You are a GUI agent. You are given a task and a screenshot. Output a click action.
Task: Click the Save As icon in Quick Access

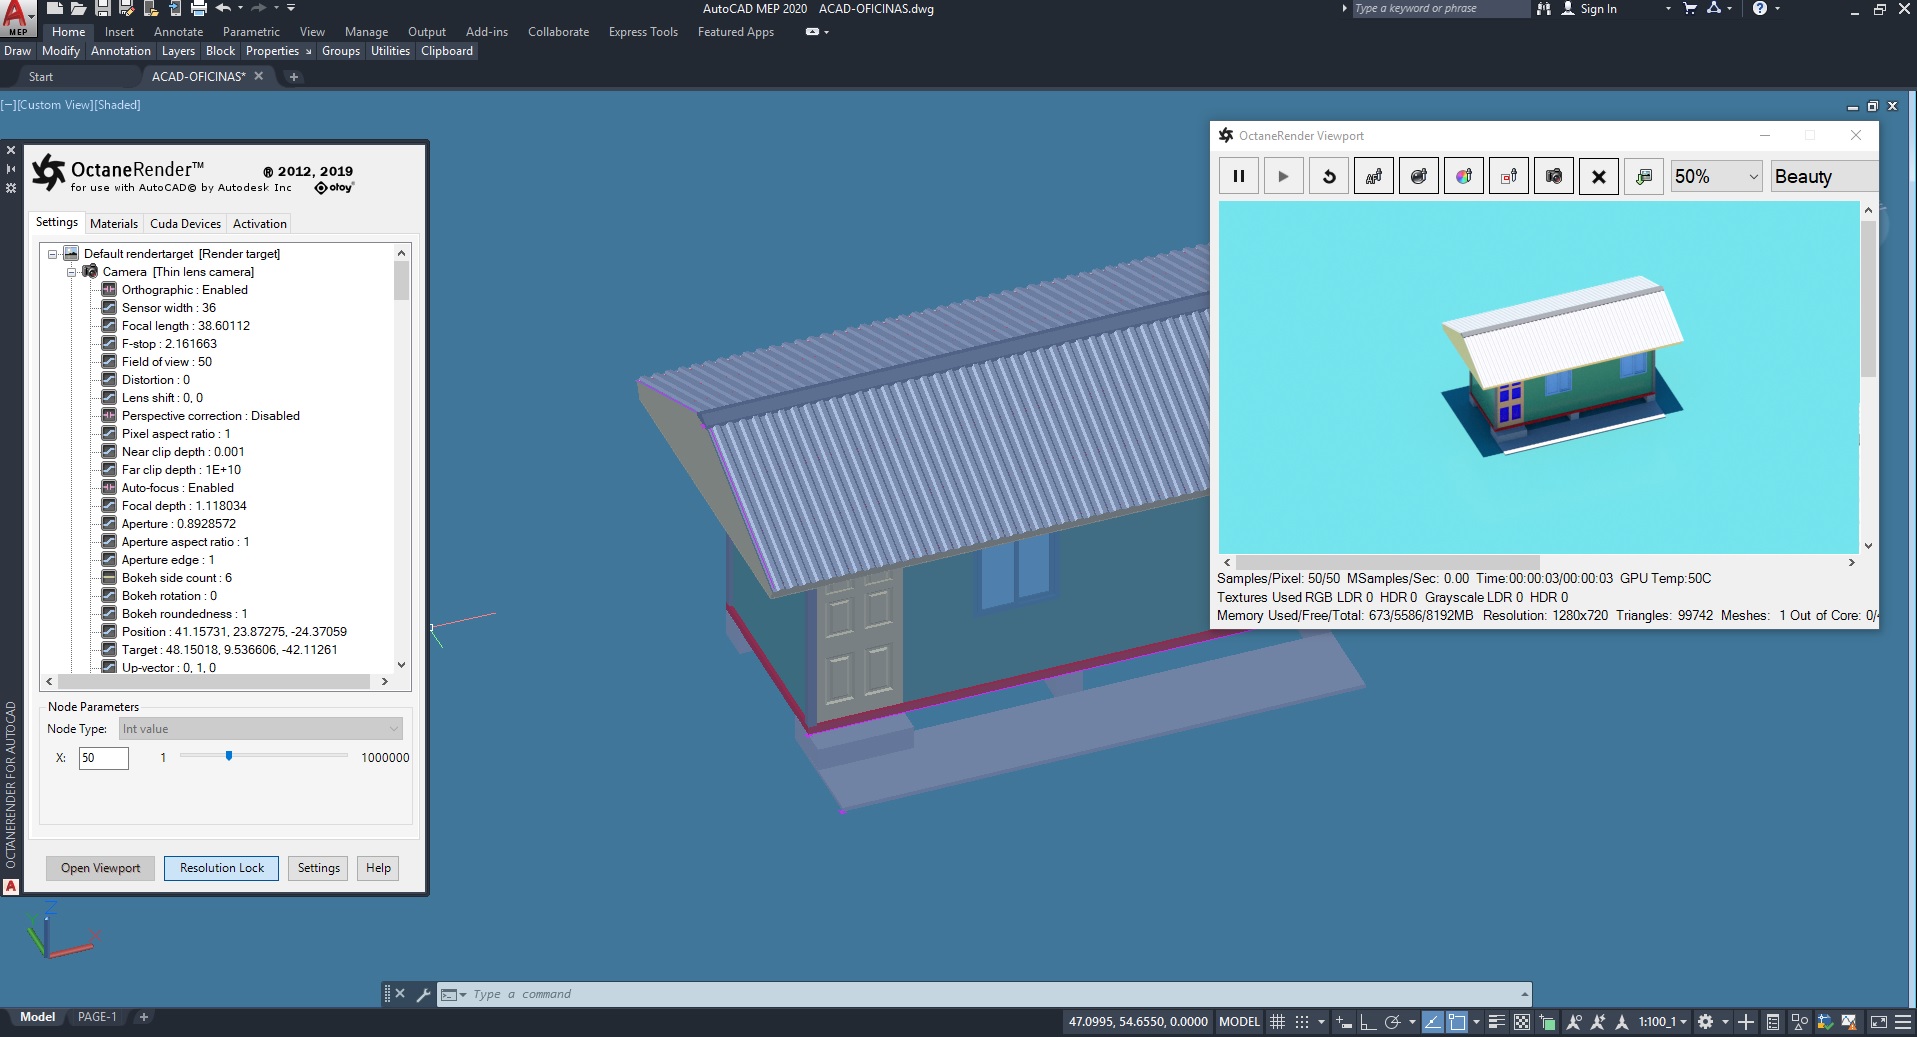[127, 9]
